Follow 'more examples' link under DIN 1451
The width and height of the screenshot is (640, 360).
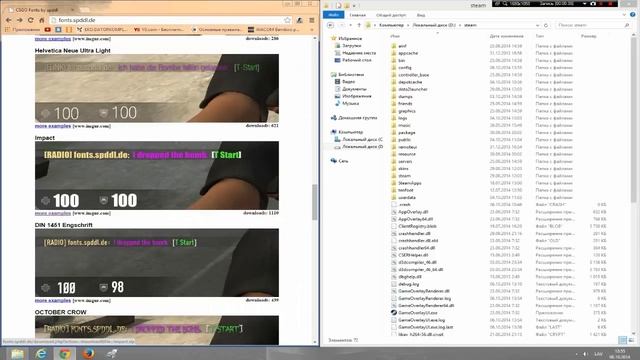pyautogui.click(x=53, y=300)
